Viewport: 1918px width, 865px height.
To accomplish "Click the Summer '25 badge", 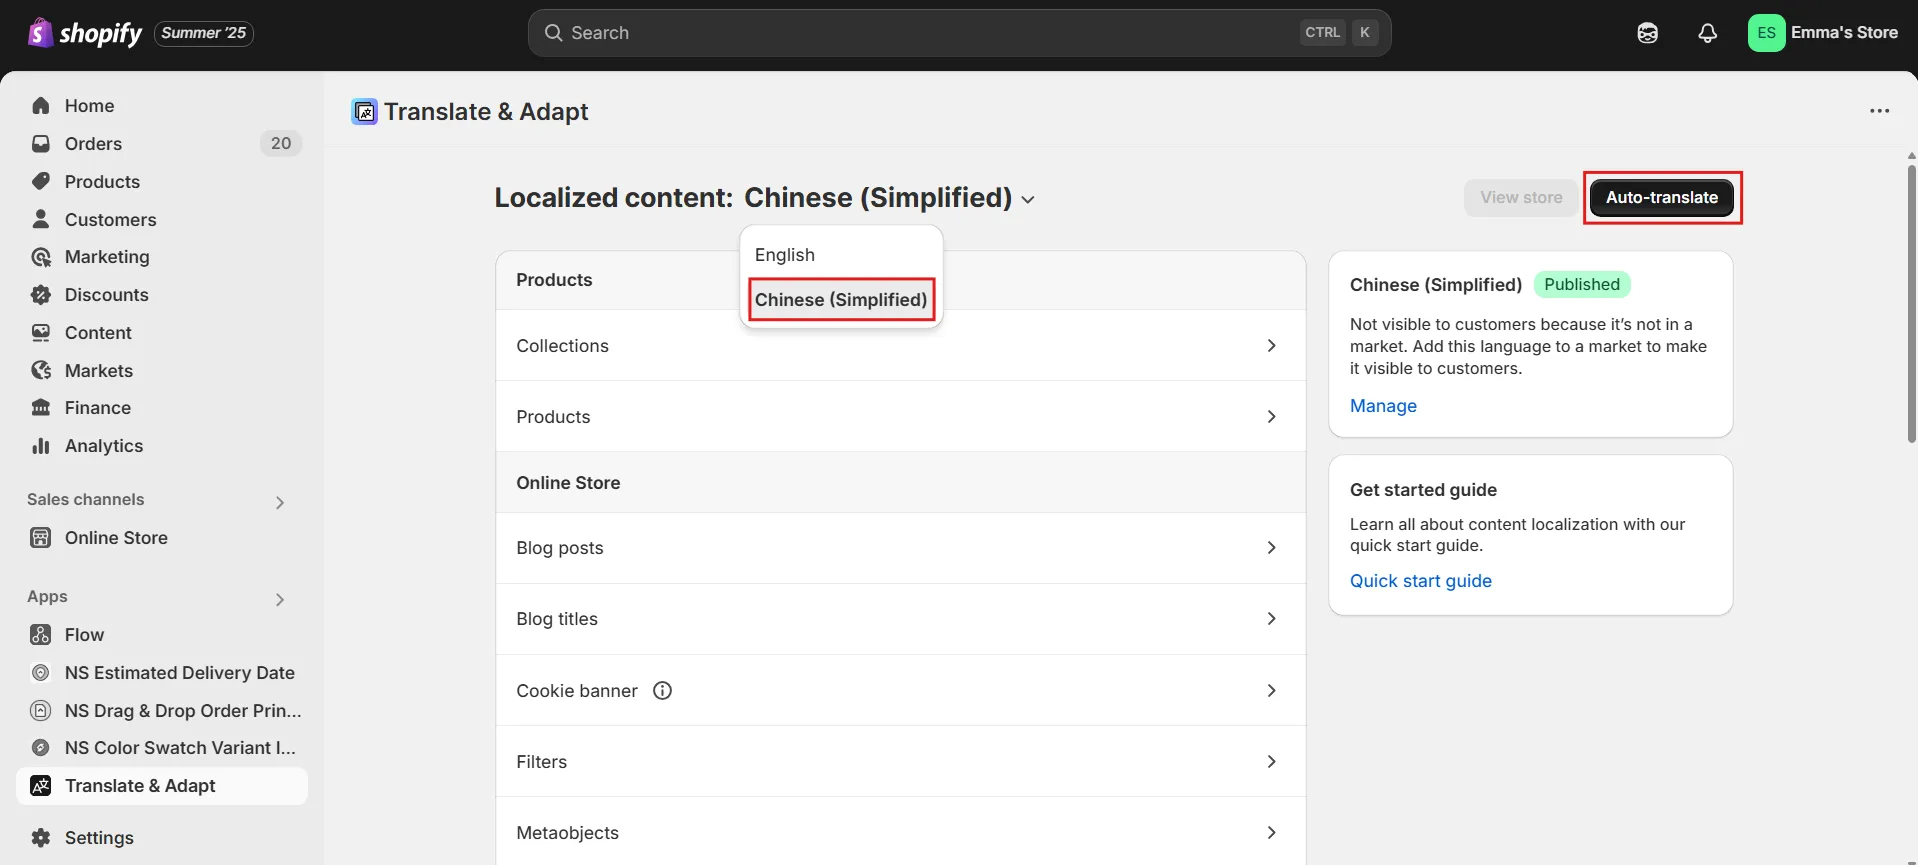I will coord(204,33).
